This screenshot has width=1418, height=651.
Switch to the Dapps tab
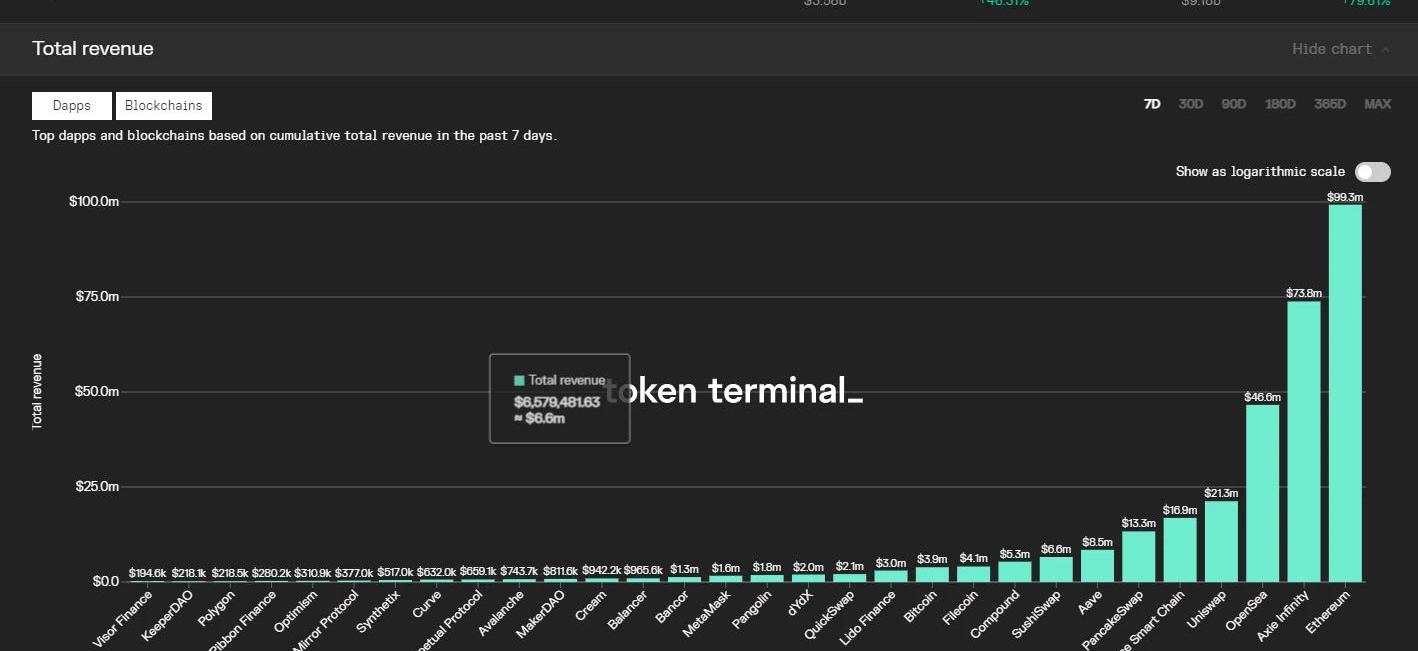pos(72,106)
